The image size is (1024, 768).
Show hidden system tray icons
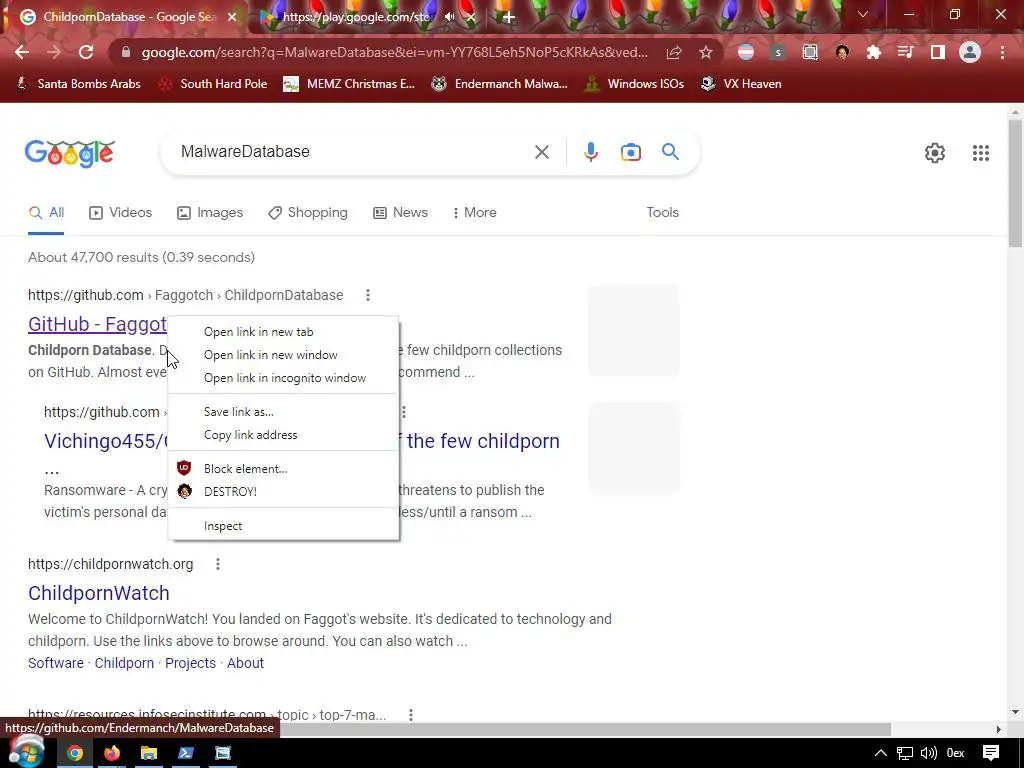tap(880, 753)
